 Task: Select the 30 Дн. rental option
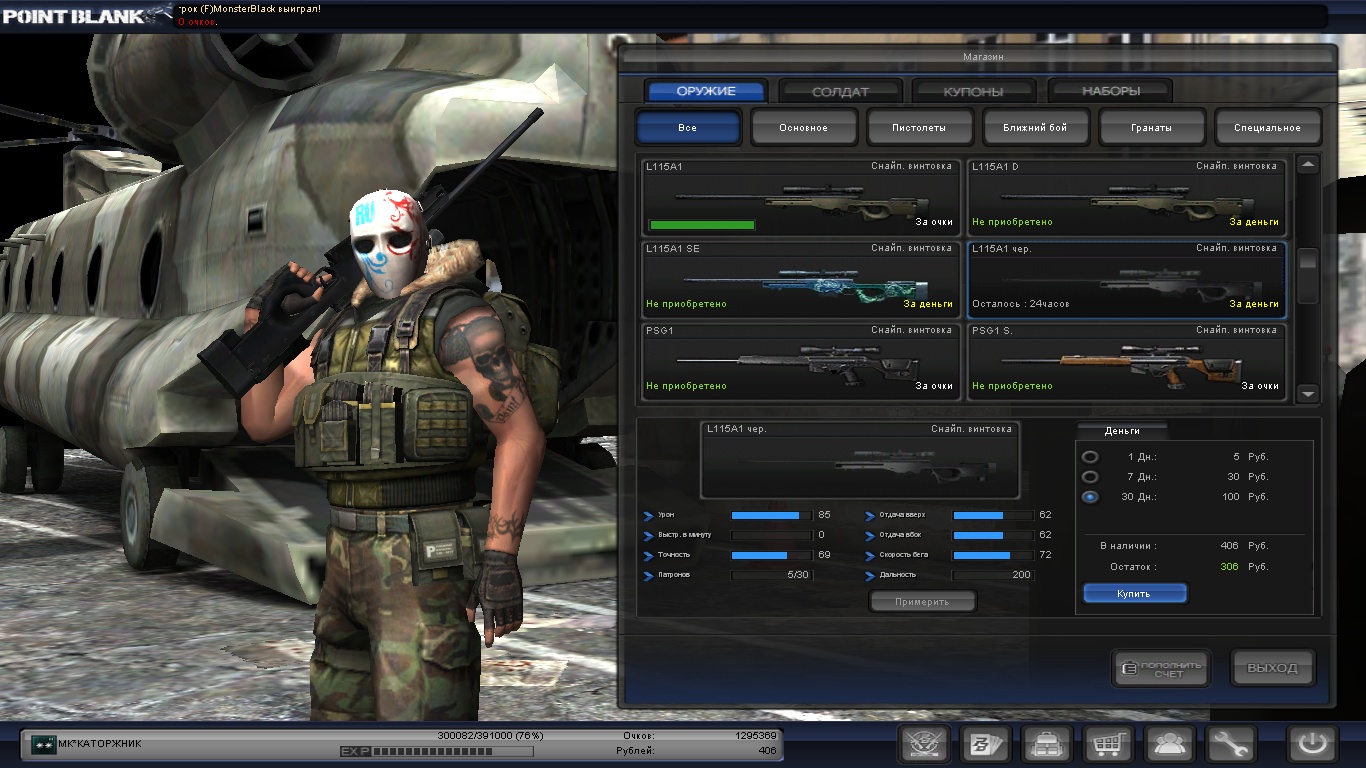point(1090,497)
